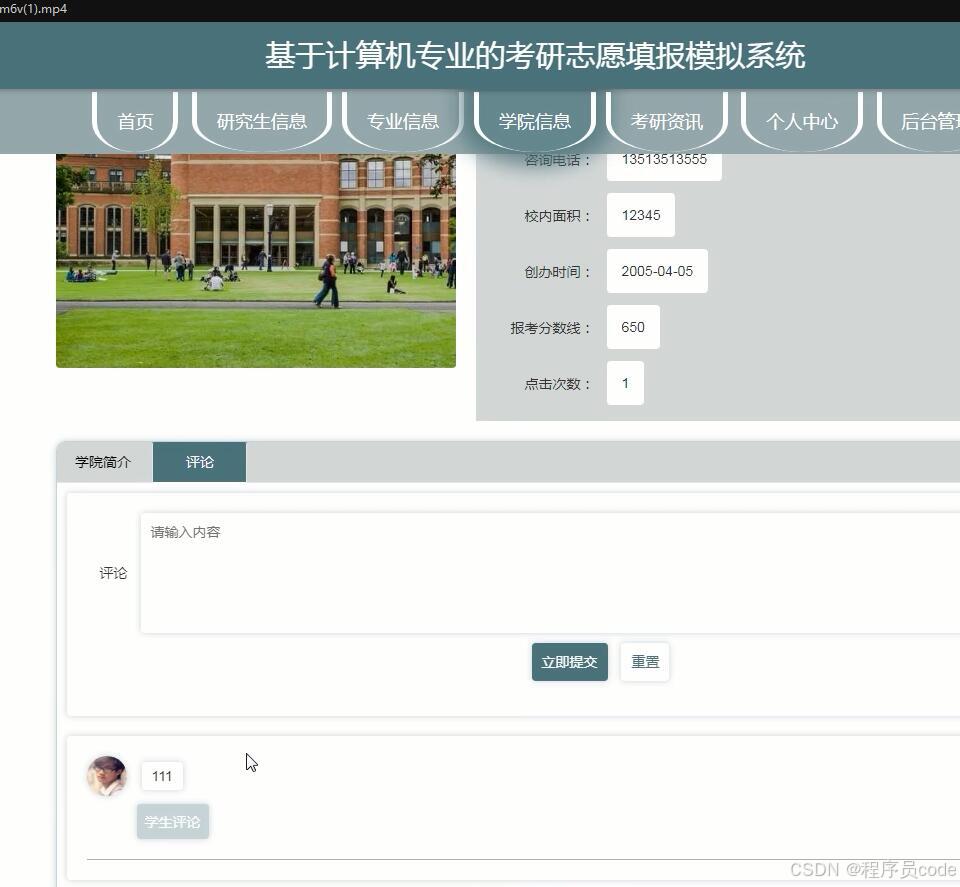Go to the 专业信息 page

click(x=402, y=121)
